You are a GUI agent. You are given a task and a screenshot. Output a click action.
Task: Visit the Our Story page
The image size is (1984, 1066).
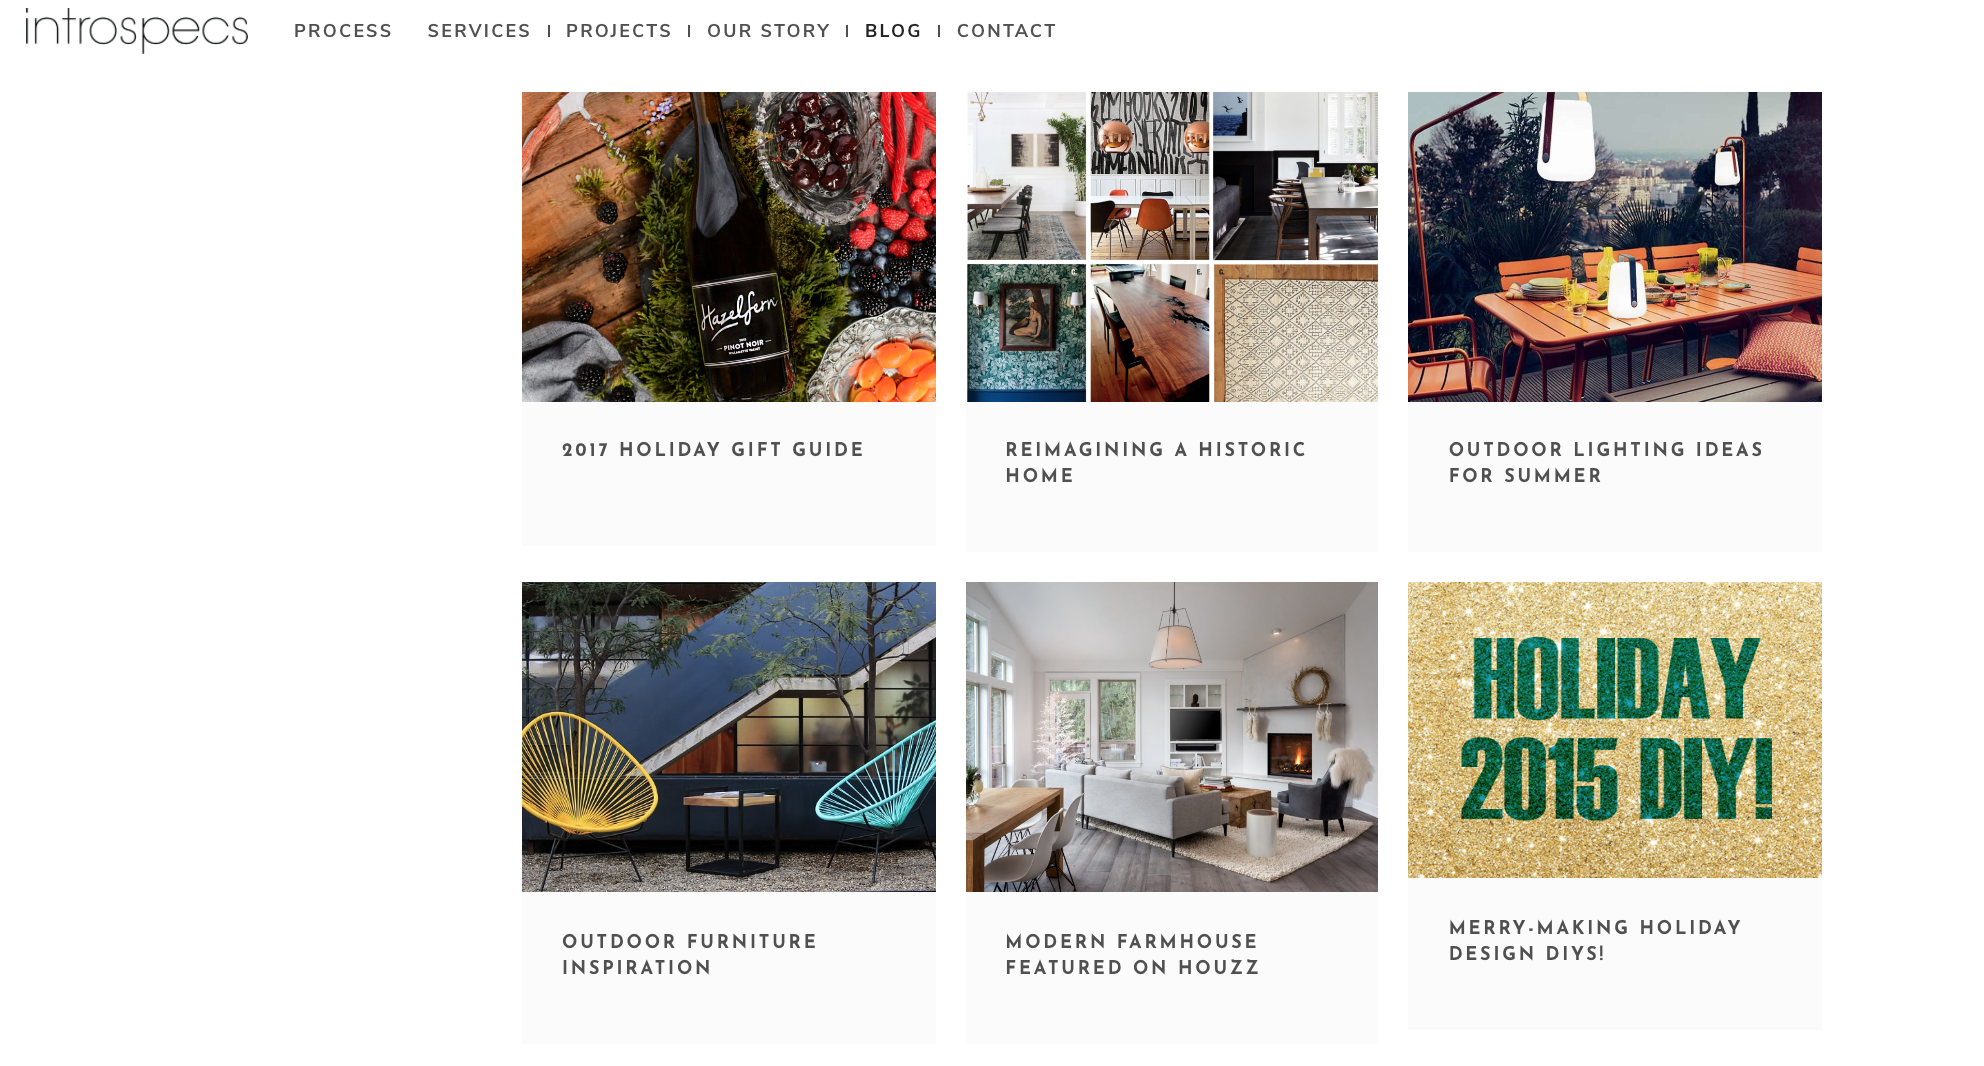click(769, 31)
